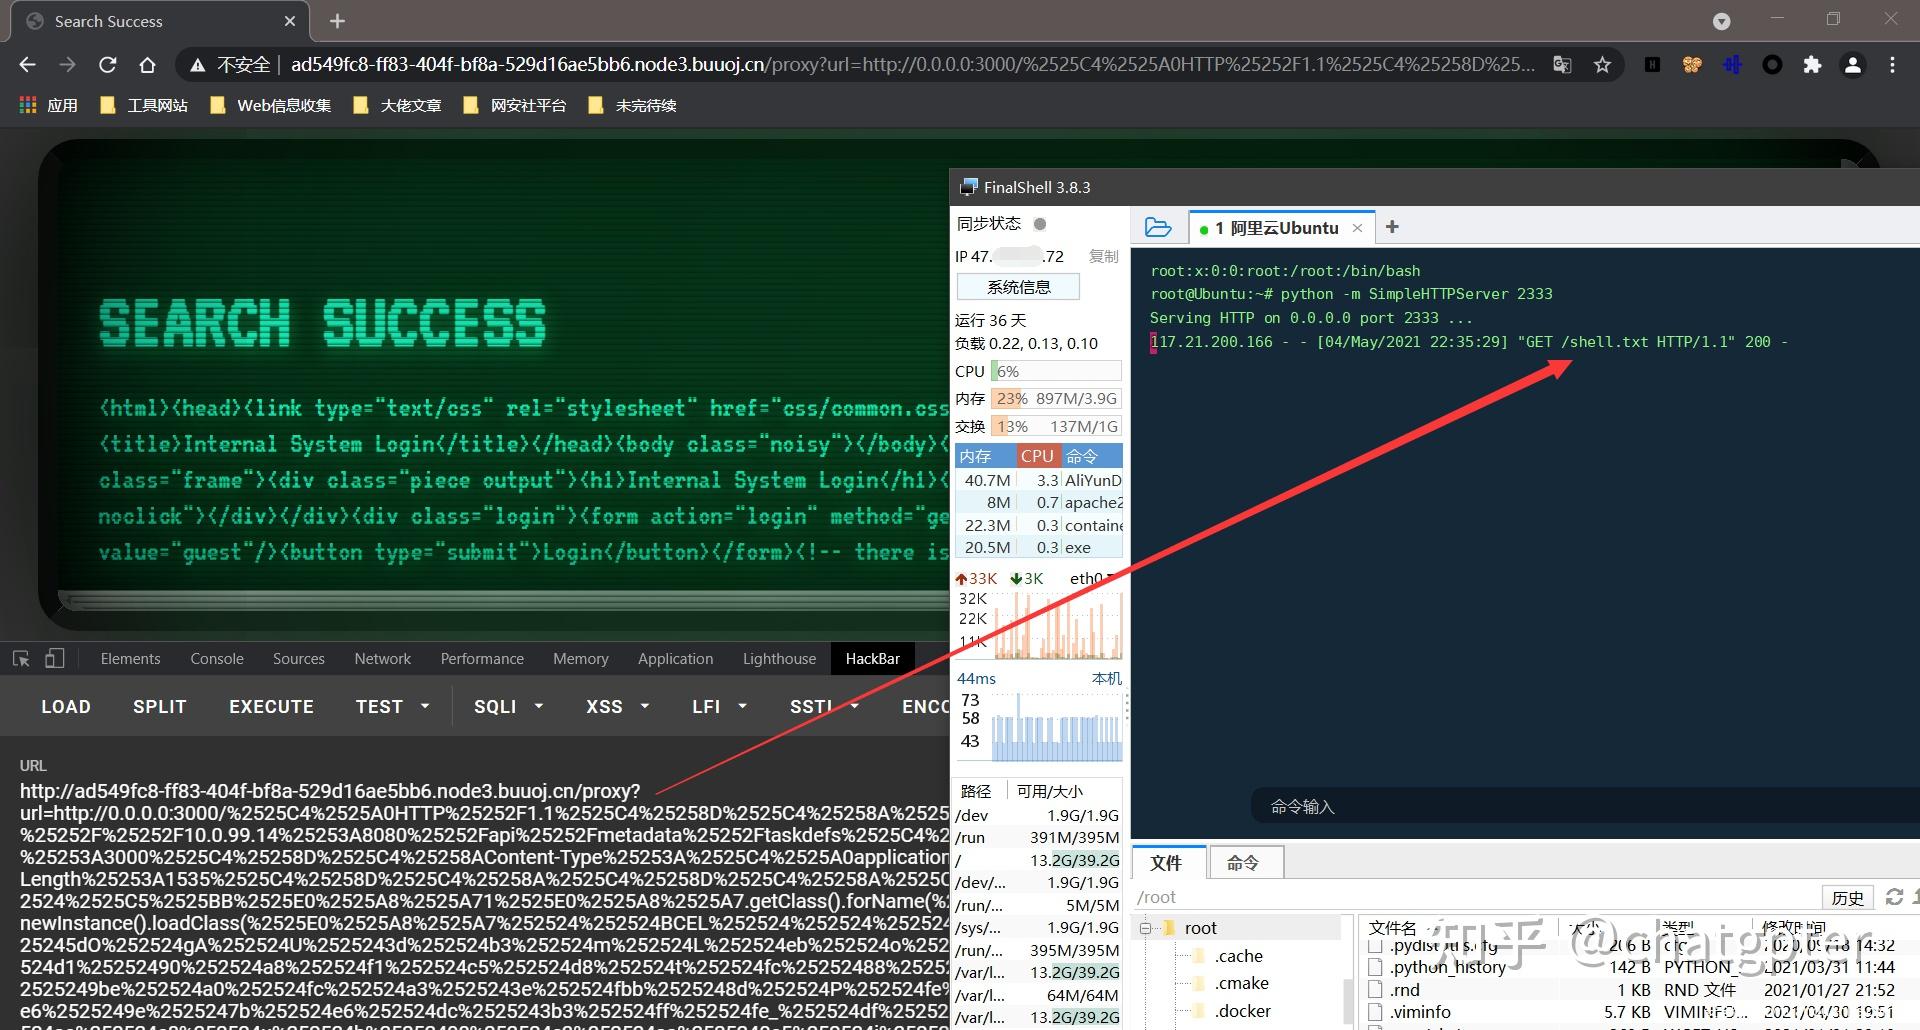This screenshot has height=1030, width=1920.
Task: Click the EXECUTE button in HackBar
Action: pyautogui.click(x=271, y=706)
